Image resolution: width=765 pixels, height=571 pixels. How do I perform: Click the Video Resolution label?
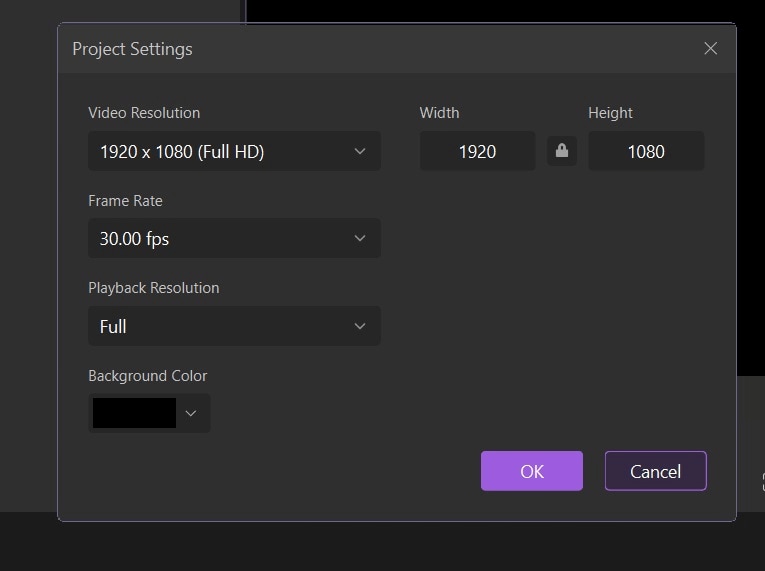144,113
